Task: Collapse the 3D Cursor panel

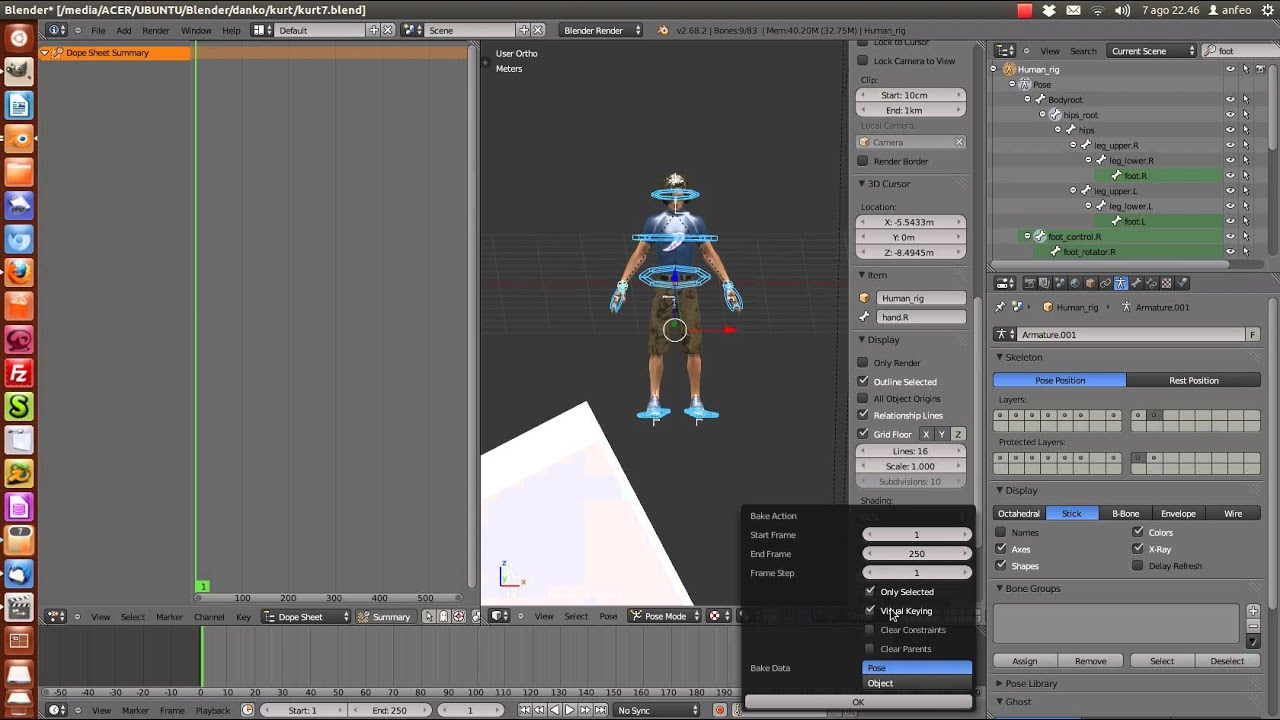Action: tap(861, 183)
